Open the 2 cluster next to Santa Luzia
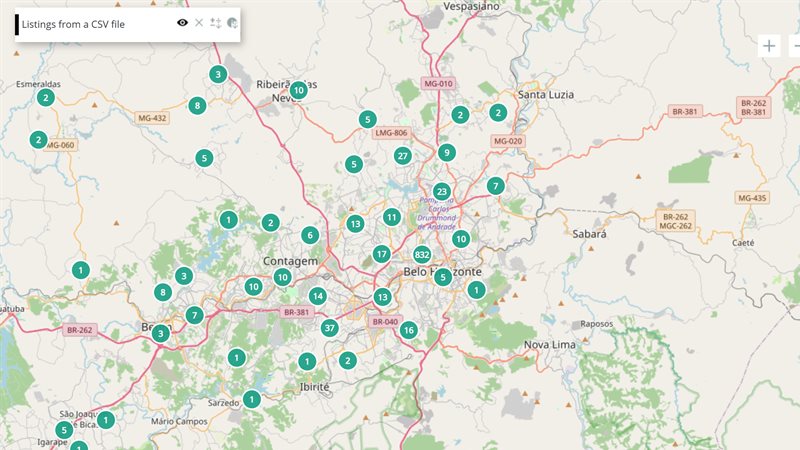 [x=498, y=113]
